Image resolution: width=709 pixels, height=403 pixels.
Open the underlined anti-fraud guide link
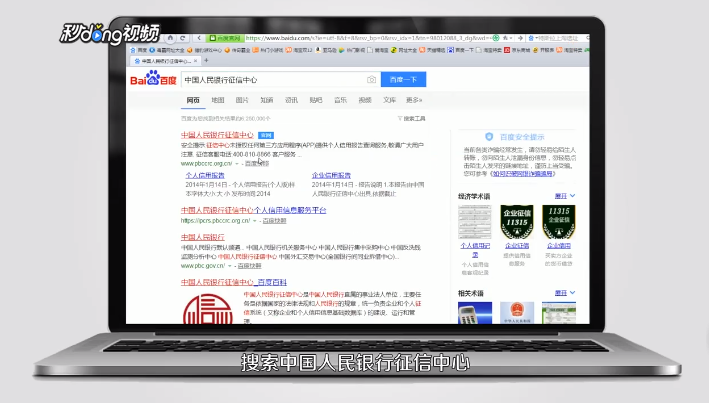pos(523,174)
